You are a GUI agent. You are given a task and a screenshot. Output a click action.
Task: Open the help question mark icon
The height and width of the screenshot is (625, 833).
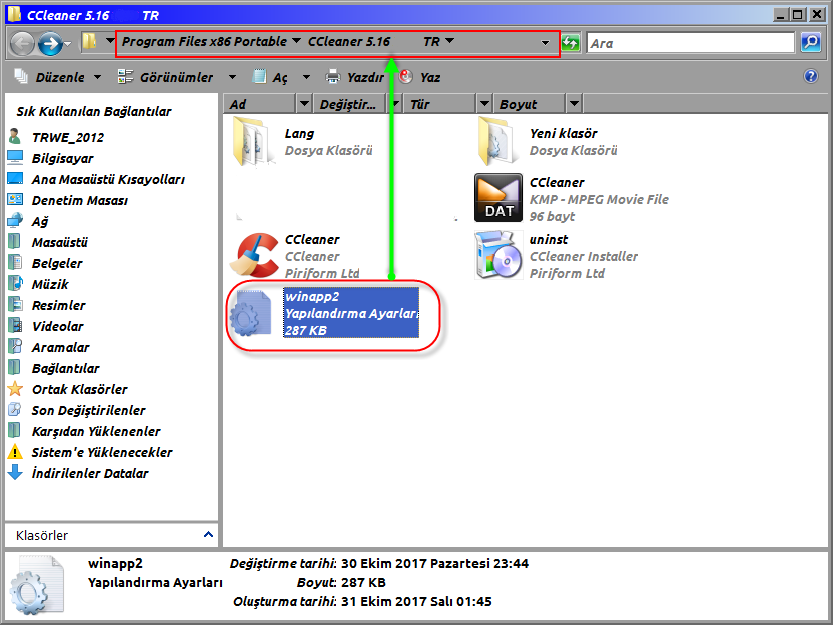click(x=811, y=77)
